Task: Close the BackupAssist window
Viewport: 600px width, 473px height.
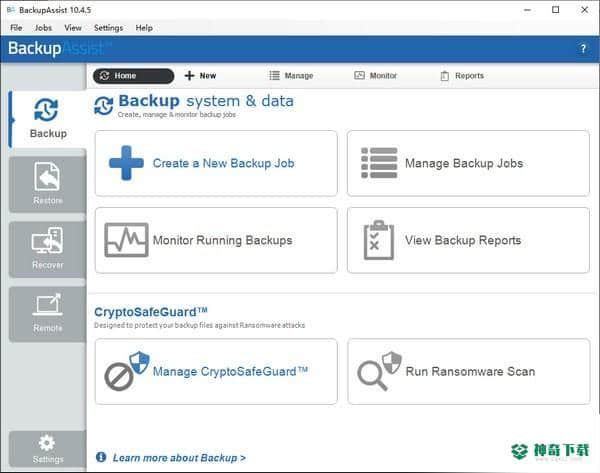Action: point(585,10)
